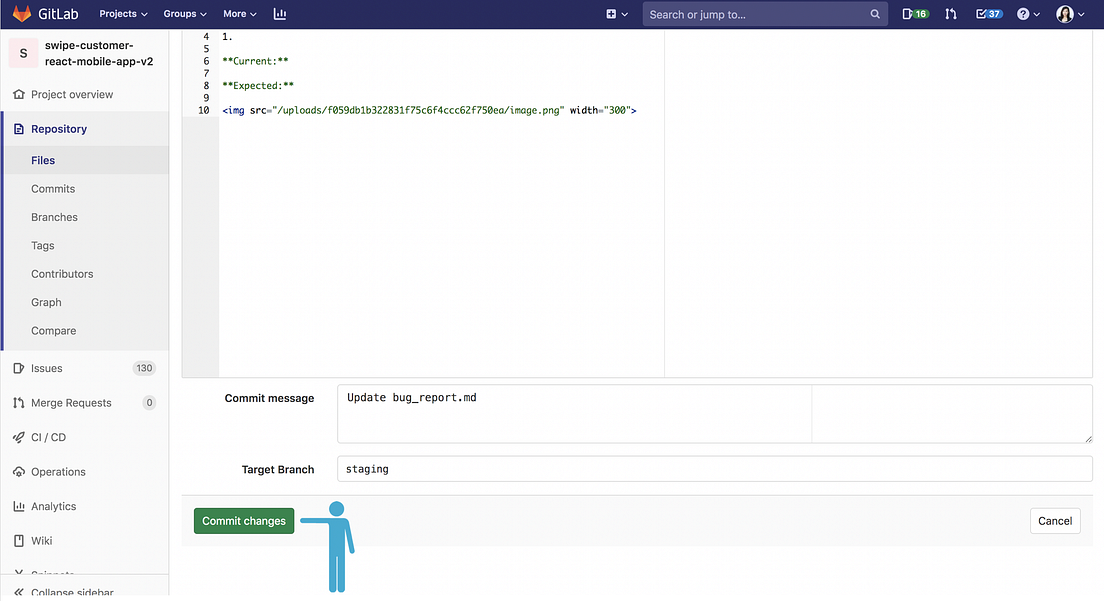Open swipe-customer-react-mobile-app-v2 project link

pos(99,53)
